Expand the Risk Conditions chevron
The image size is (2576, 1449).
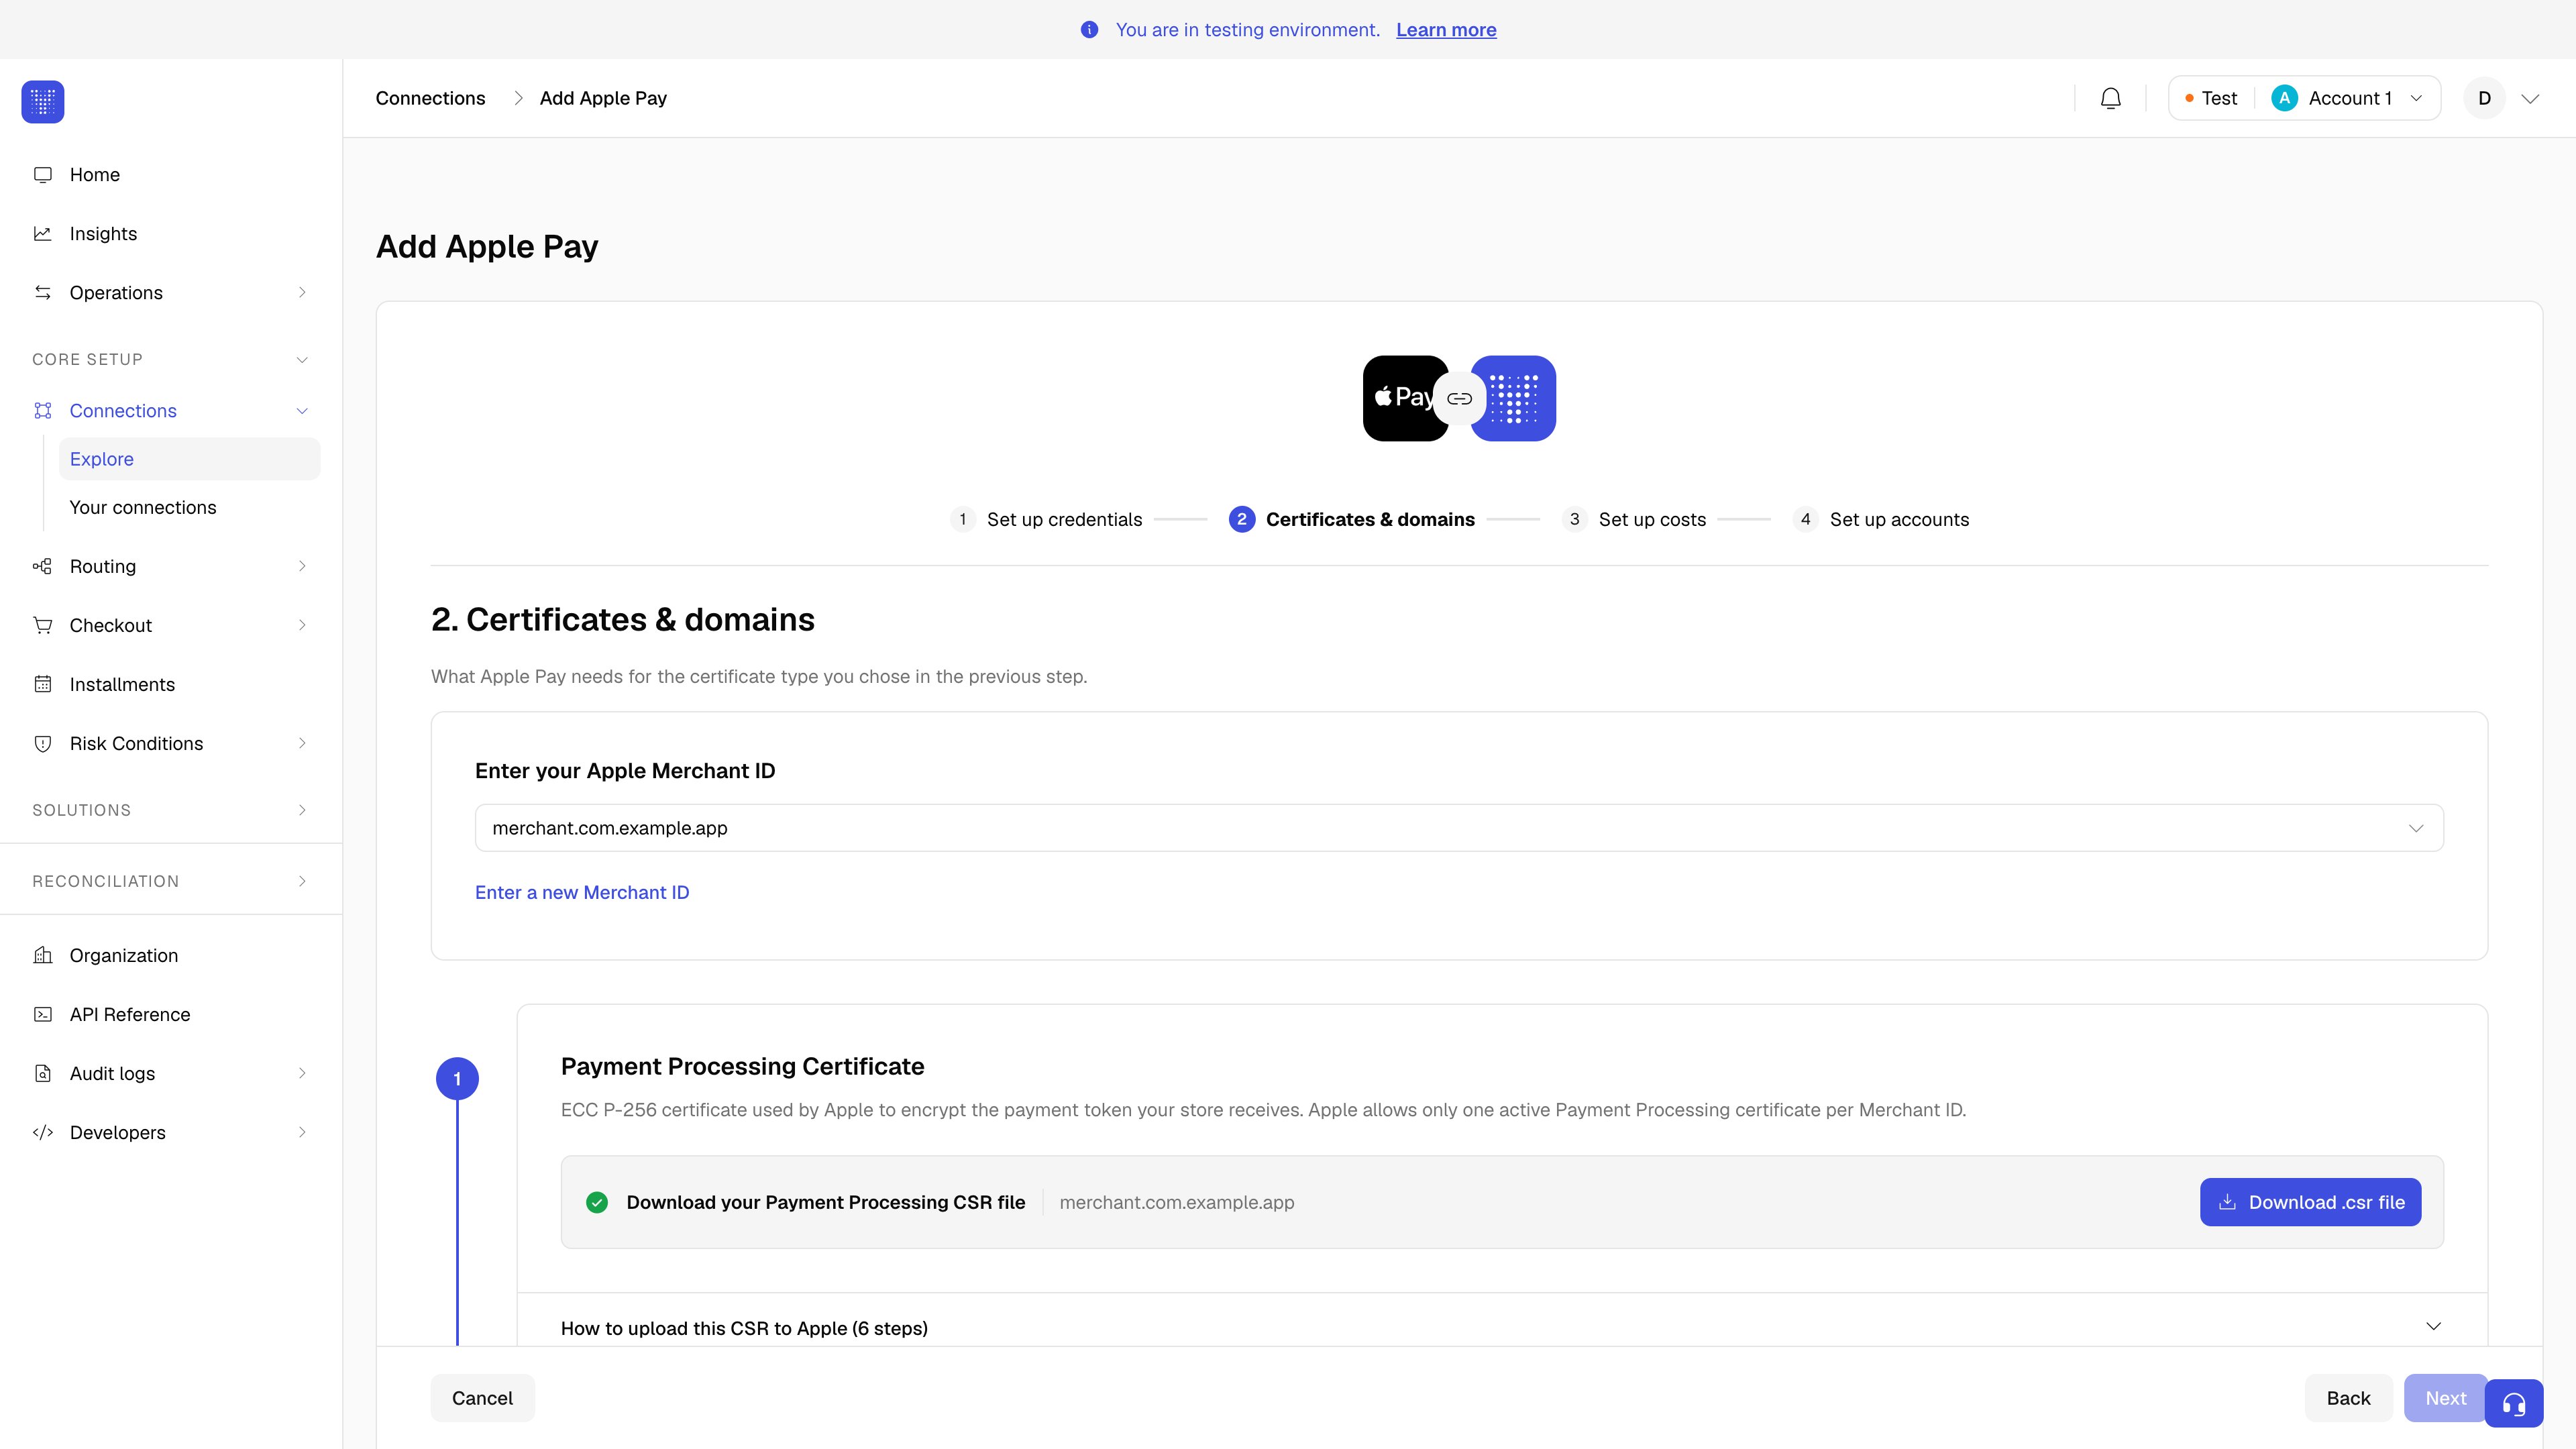(302, 744)
